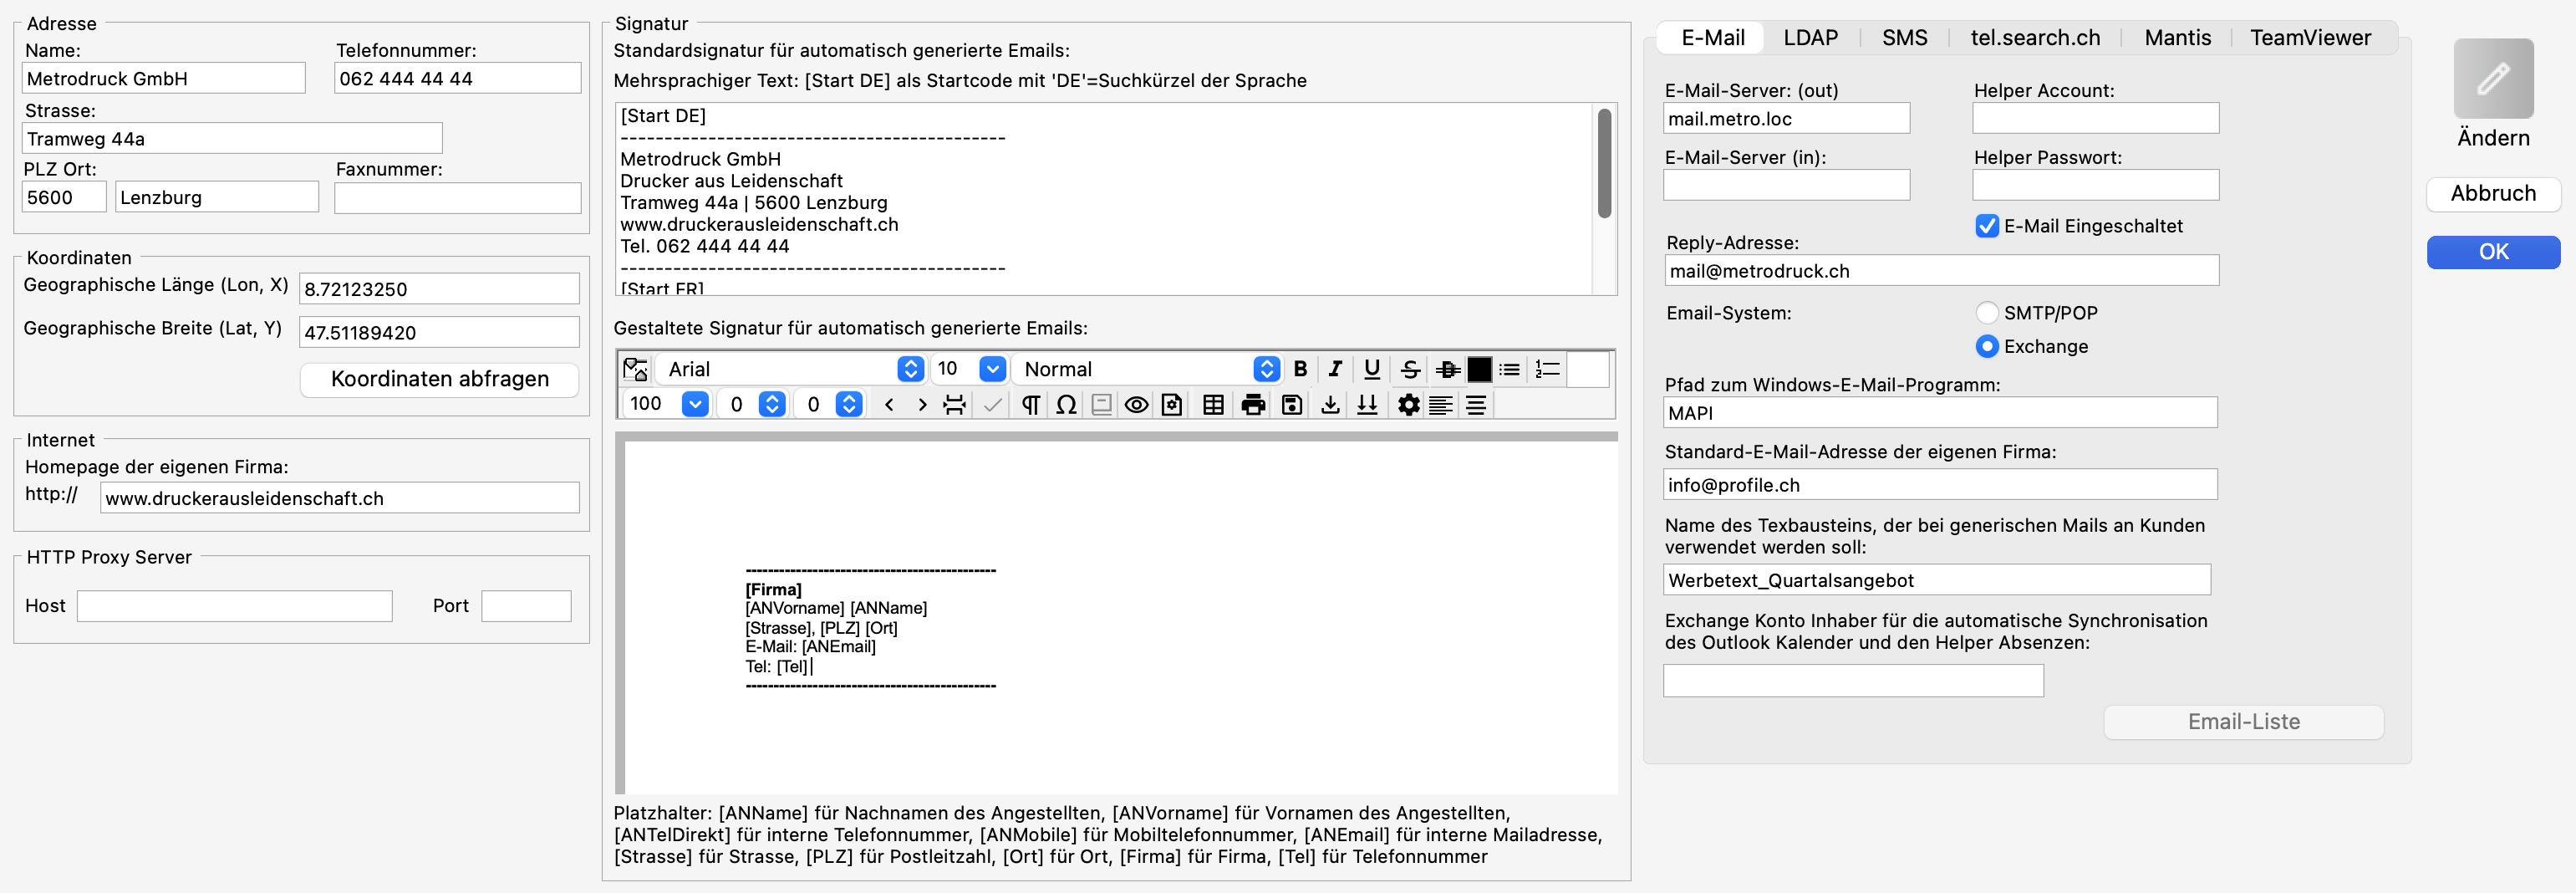Open the Arial font dropdown
Viewport: 2576px width, 893px height.
tap(910, 369)
